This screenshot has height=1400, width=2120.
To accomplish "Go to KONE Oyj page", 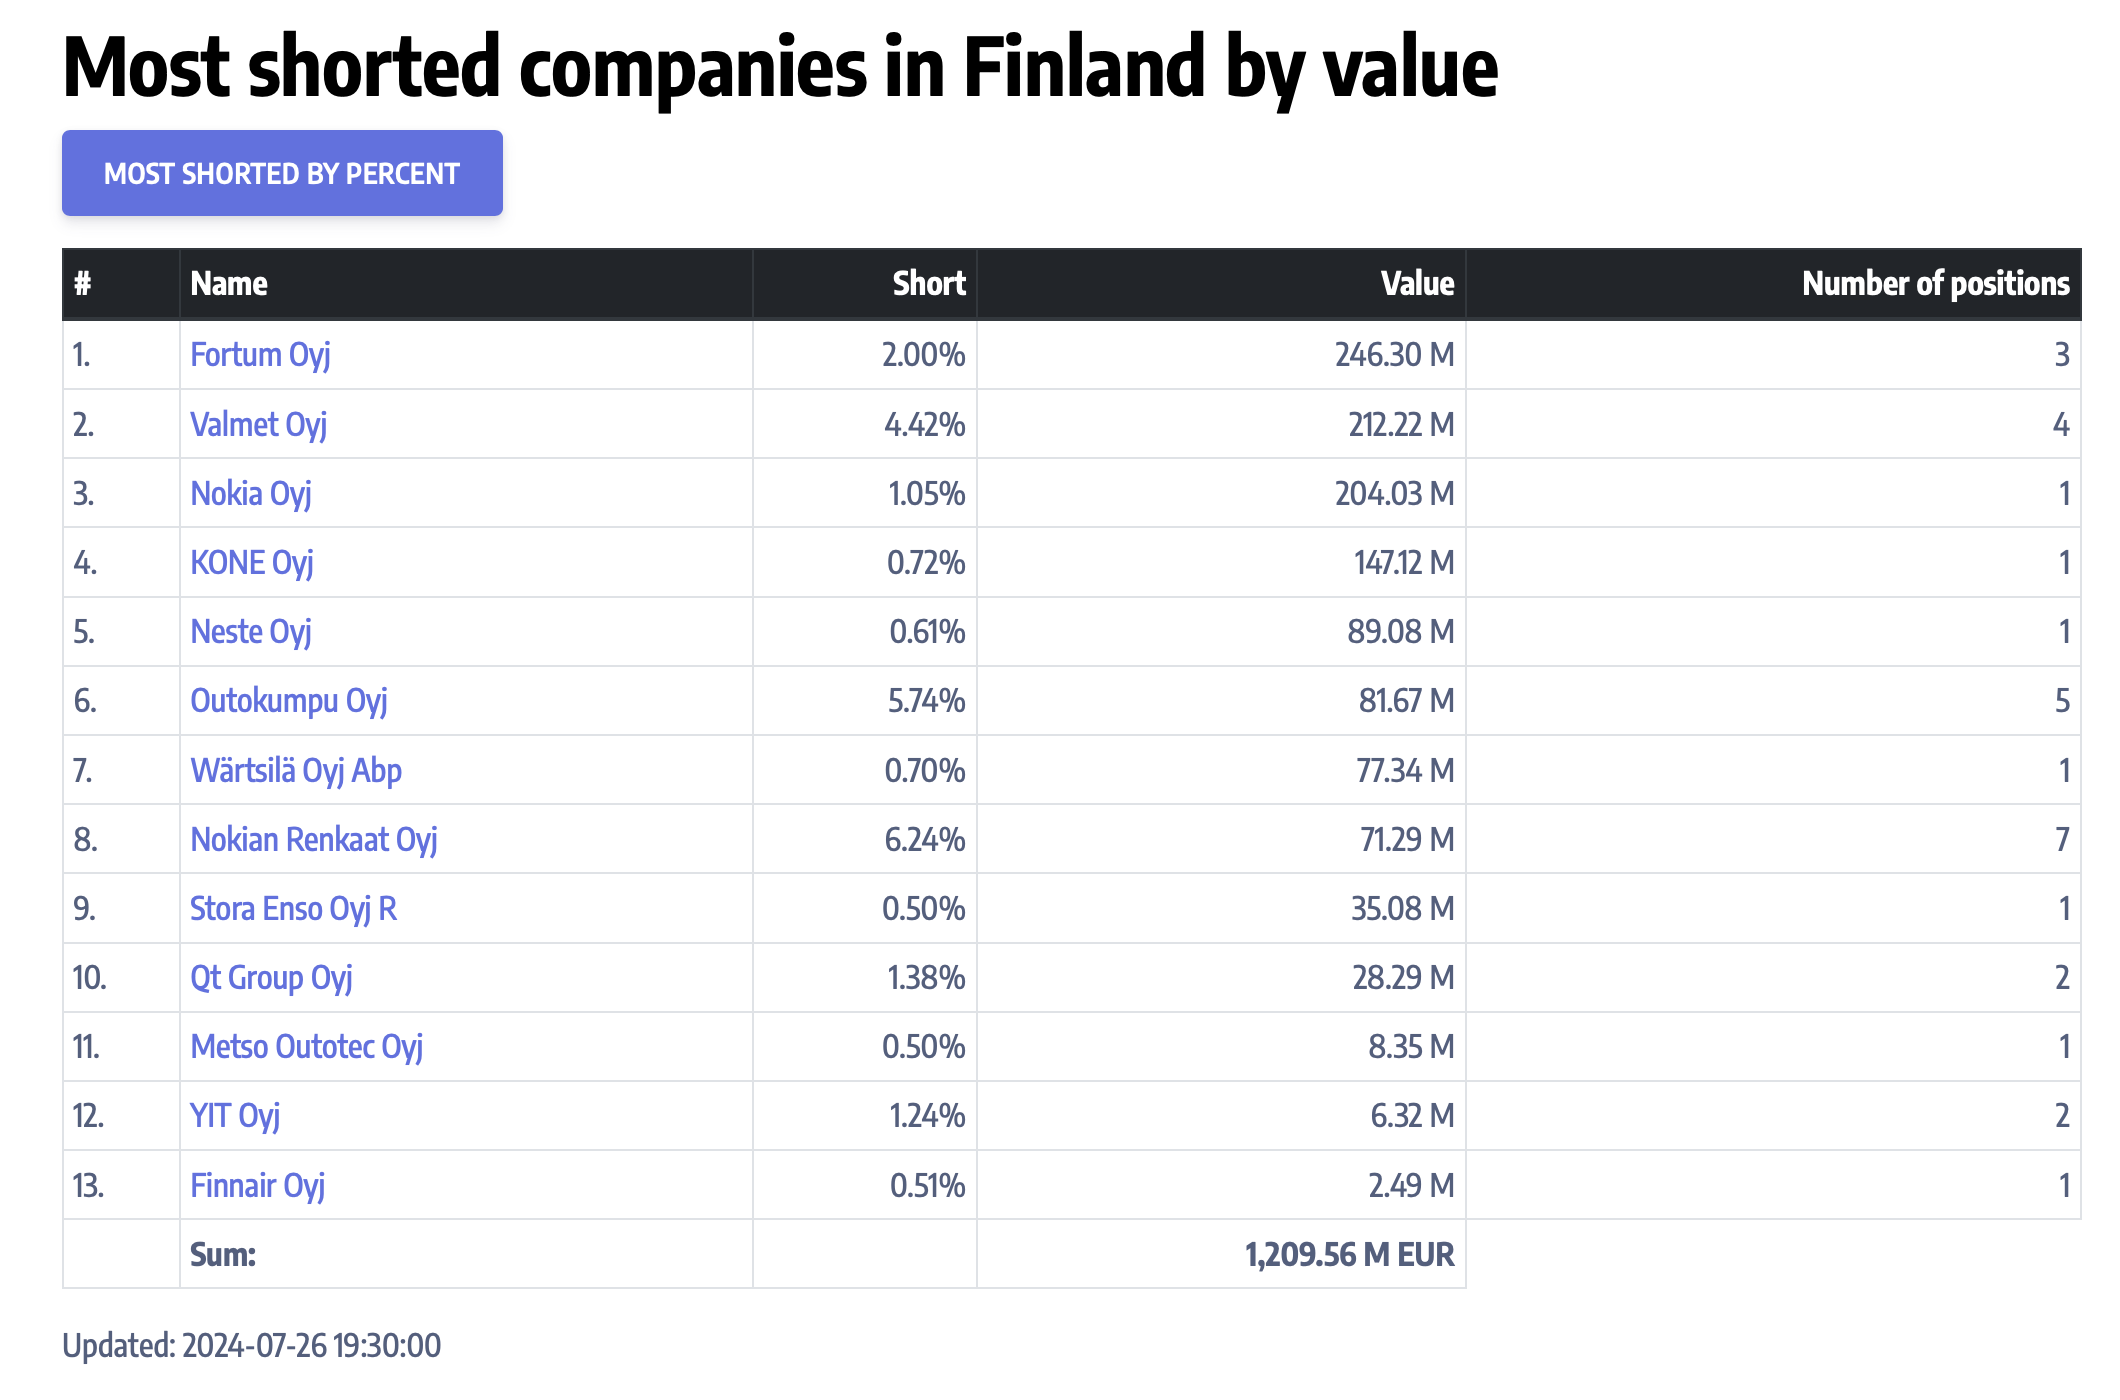I will pos(252,562).
